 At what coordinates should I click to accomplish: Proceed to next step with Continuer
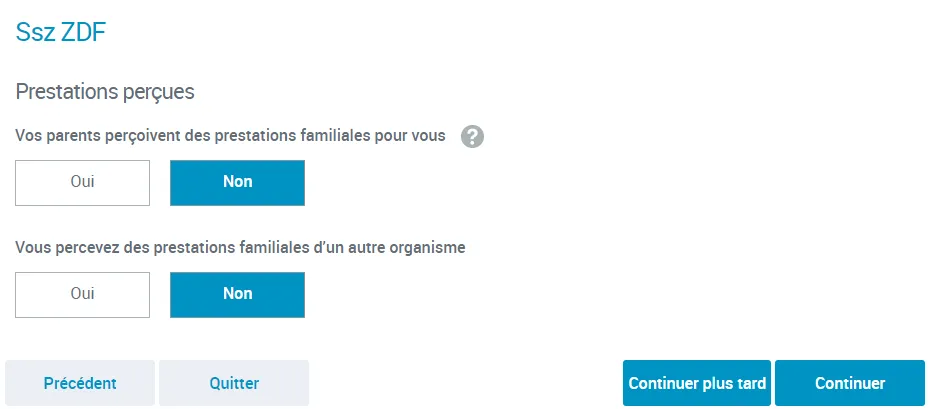(850, 383)
